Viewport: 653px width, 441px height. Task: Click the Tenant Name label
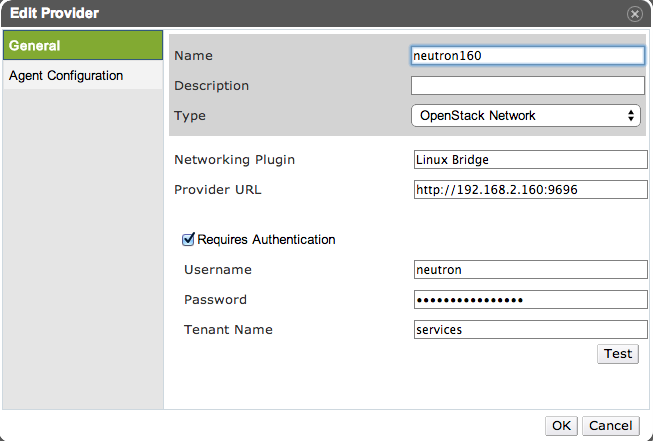(x=228, y=329)
